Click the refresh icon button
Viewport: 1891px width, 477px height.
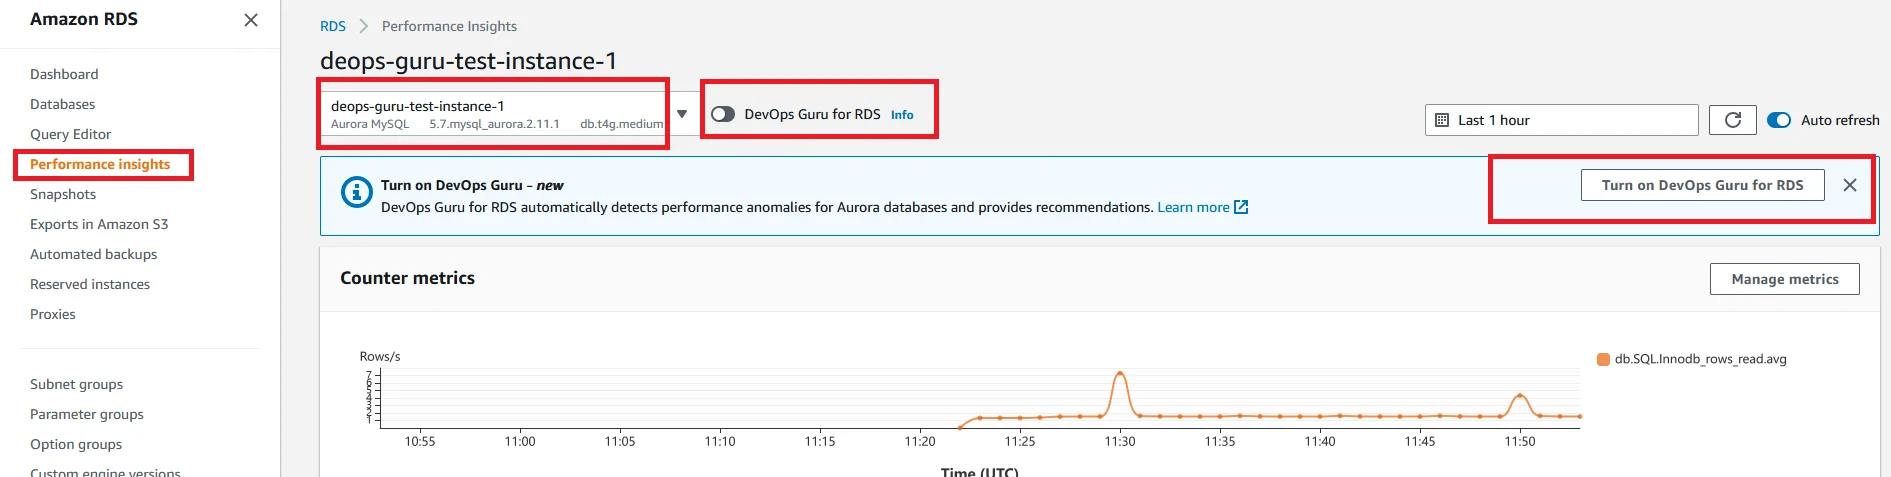point(1733,120)
